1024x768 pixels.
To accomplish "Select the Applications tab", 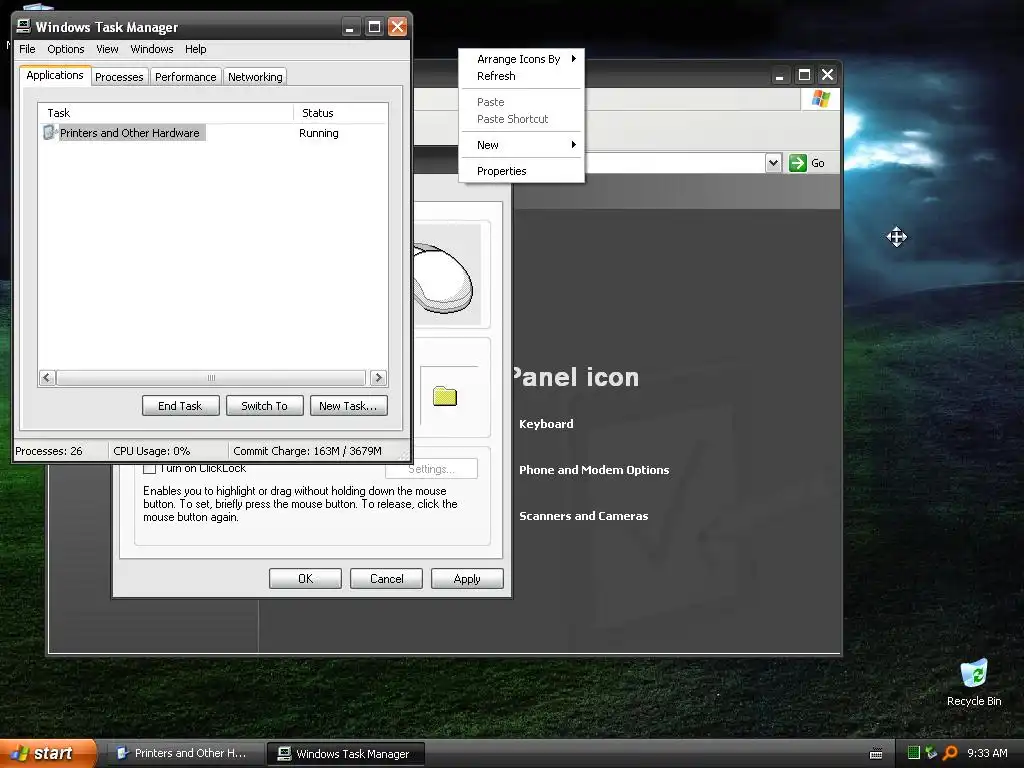I will coord(55,75).
